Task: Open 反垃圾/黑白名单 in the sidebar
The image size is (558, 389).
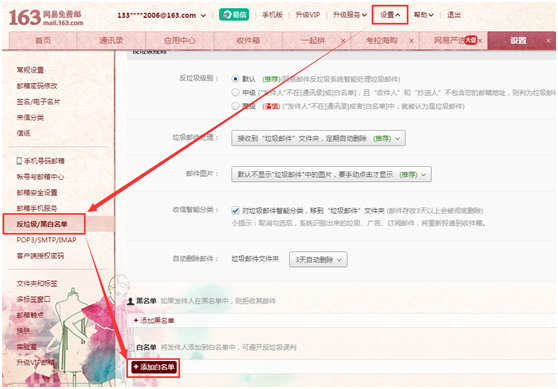Action: pos(42,224)
